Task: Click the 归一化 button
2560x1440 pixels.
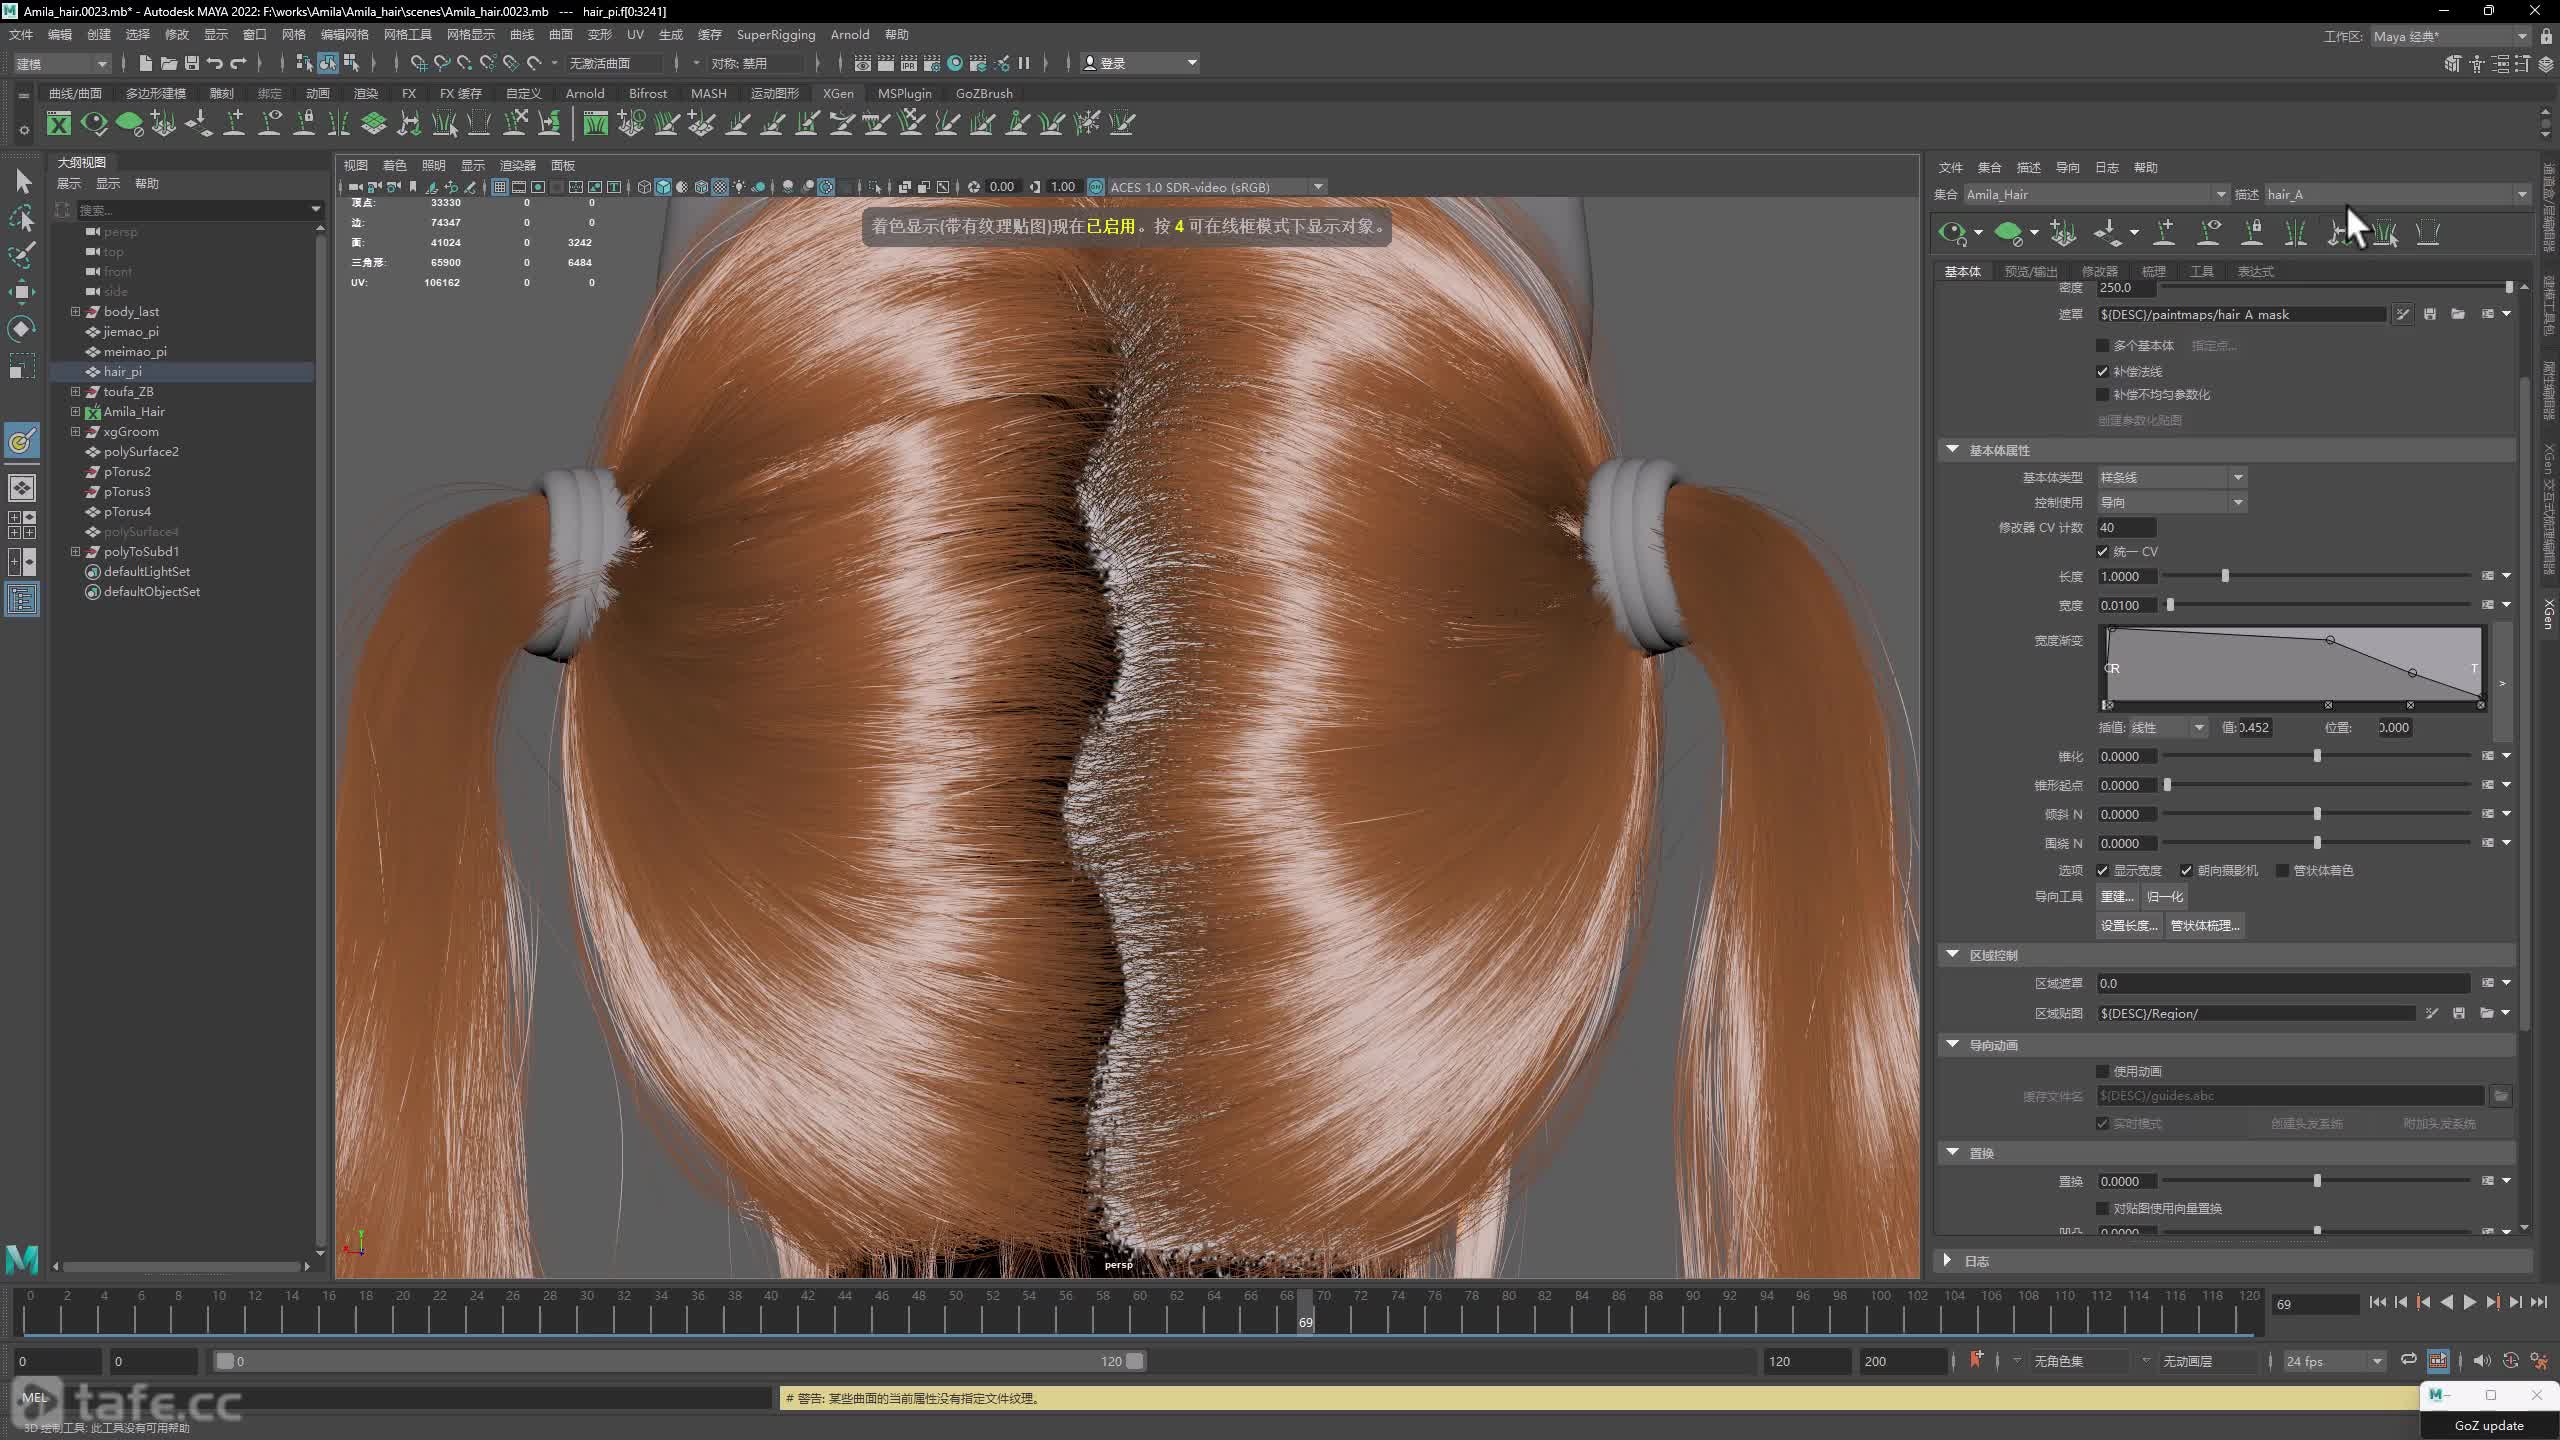Action: coord(2164,896)
